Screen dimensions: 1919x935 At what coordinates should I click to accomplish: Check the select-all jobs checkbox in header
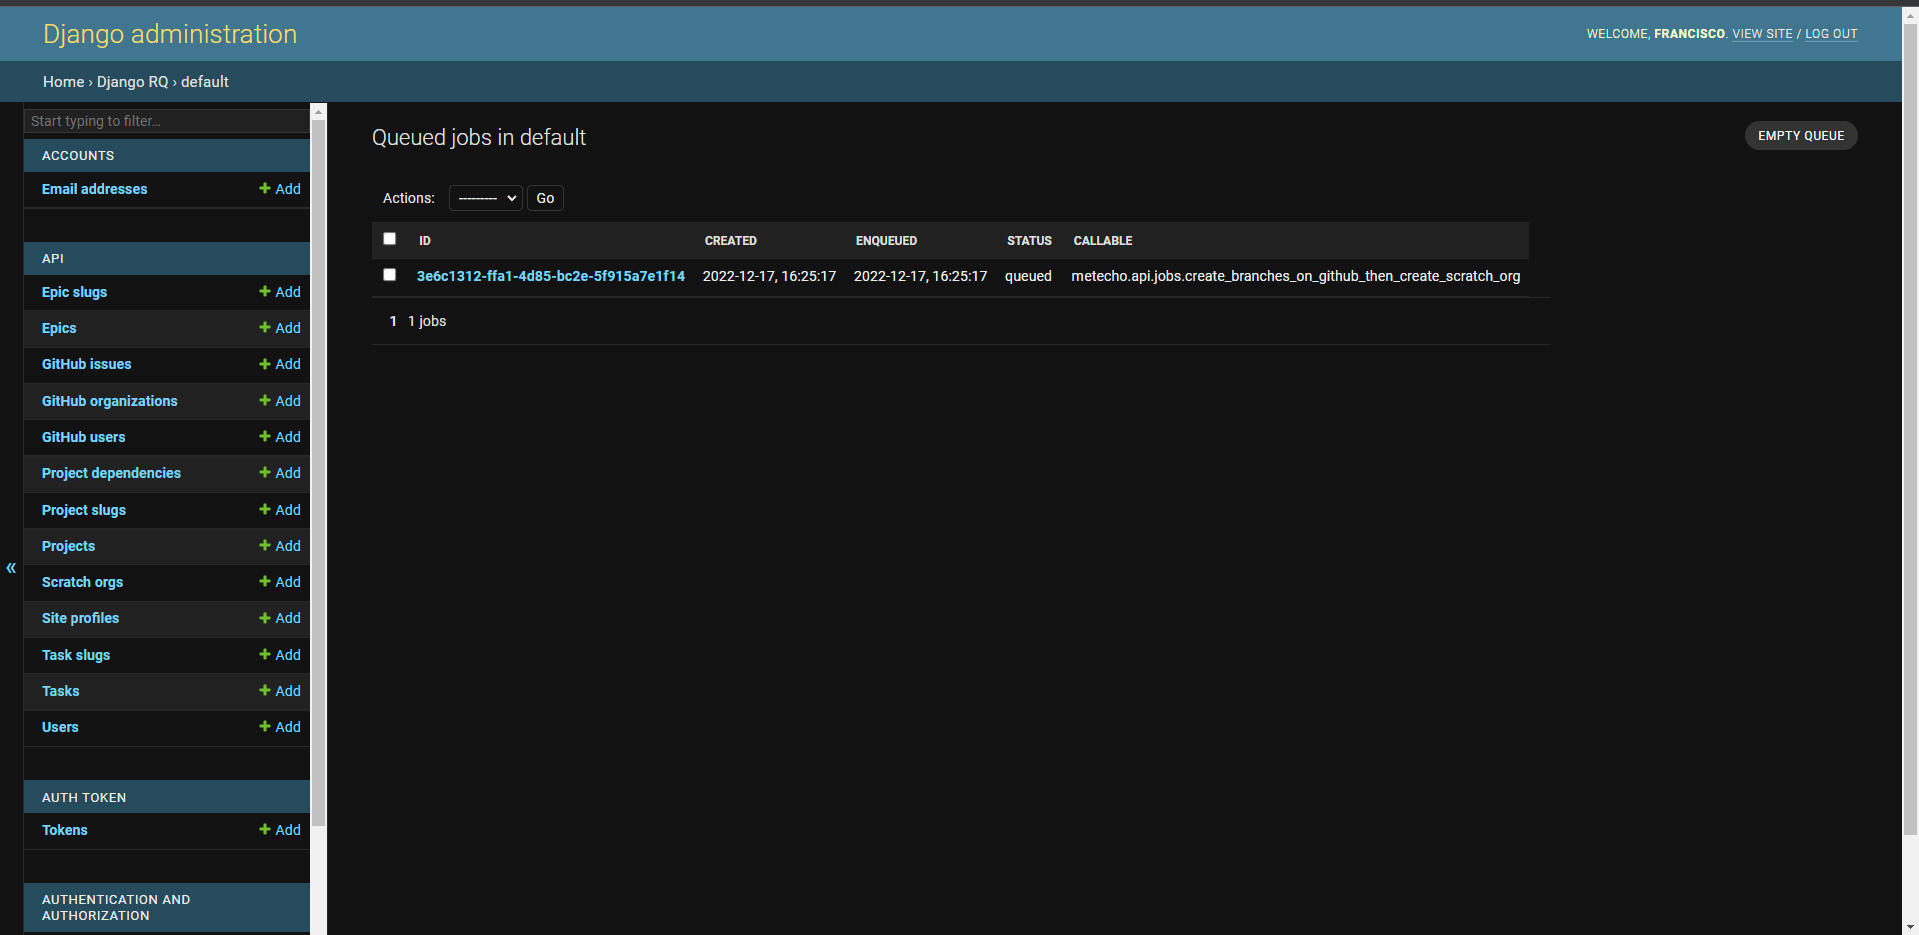click(x=390, y=239)
